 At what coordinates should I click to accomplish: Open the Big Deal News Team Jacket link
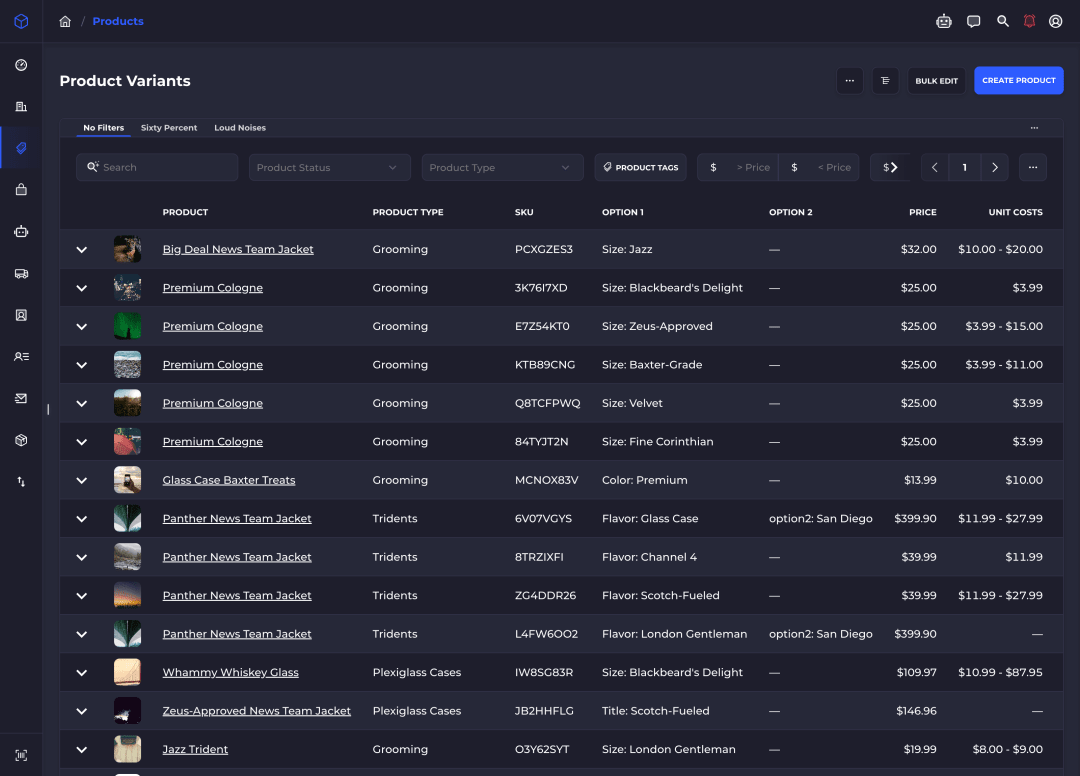[x=238, y=249]
